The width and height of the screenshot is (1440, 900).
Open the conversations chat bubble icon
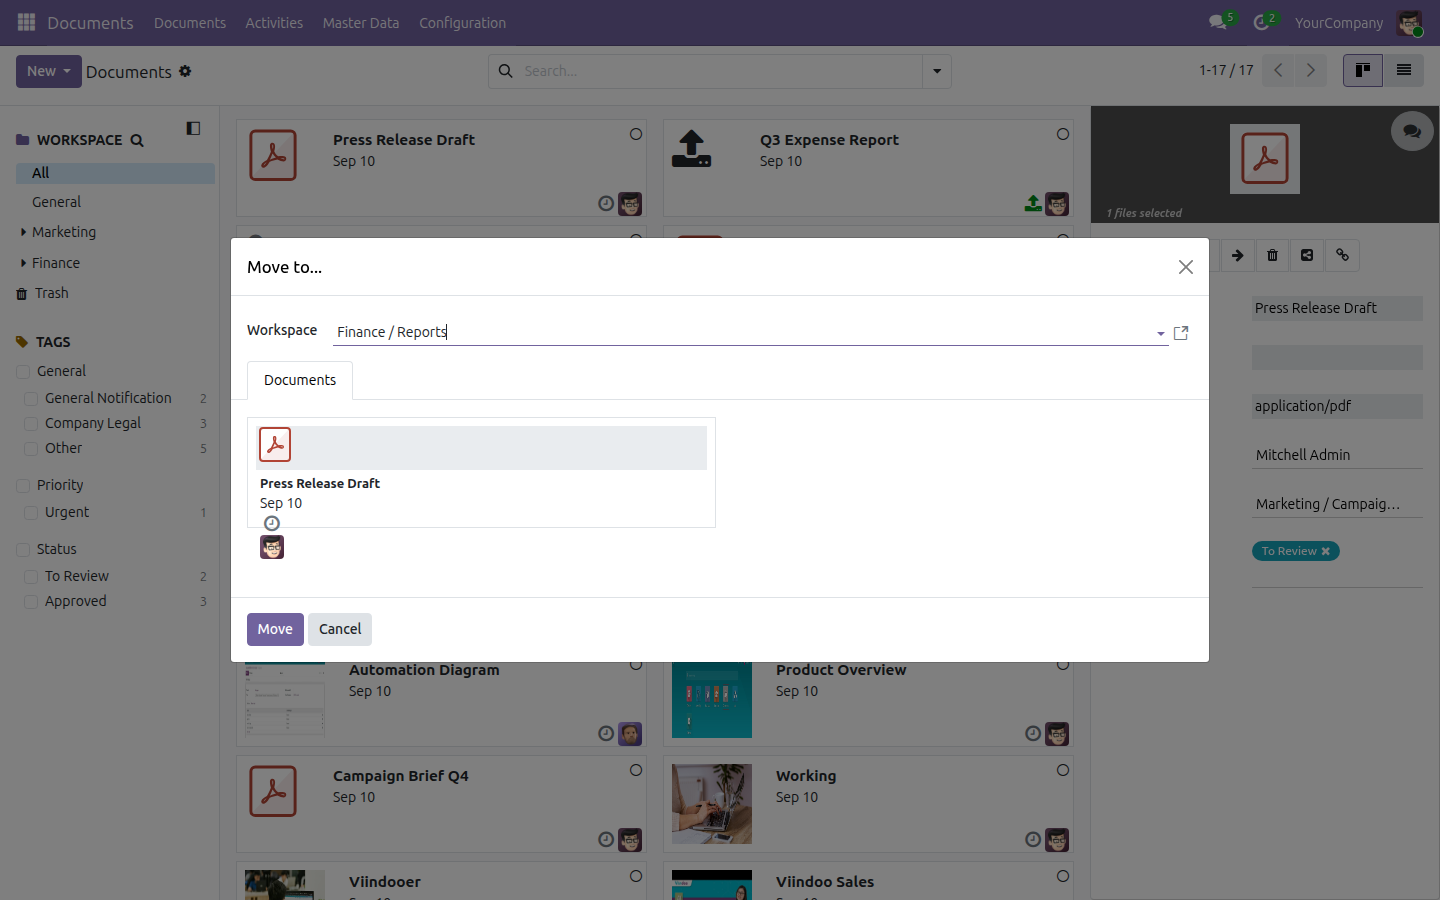click(1218, 22)
